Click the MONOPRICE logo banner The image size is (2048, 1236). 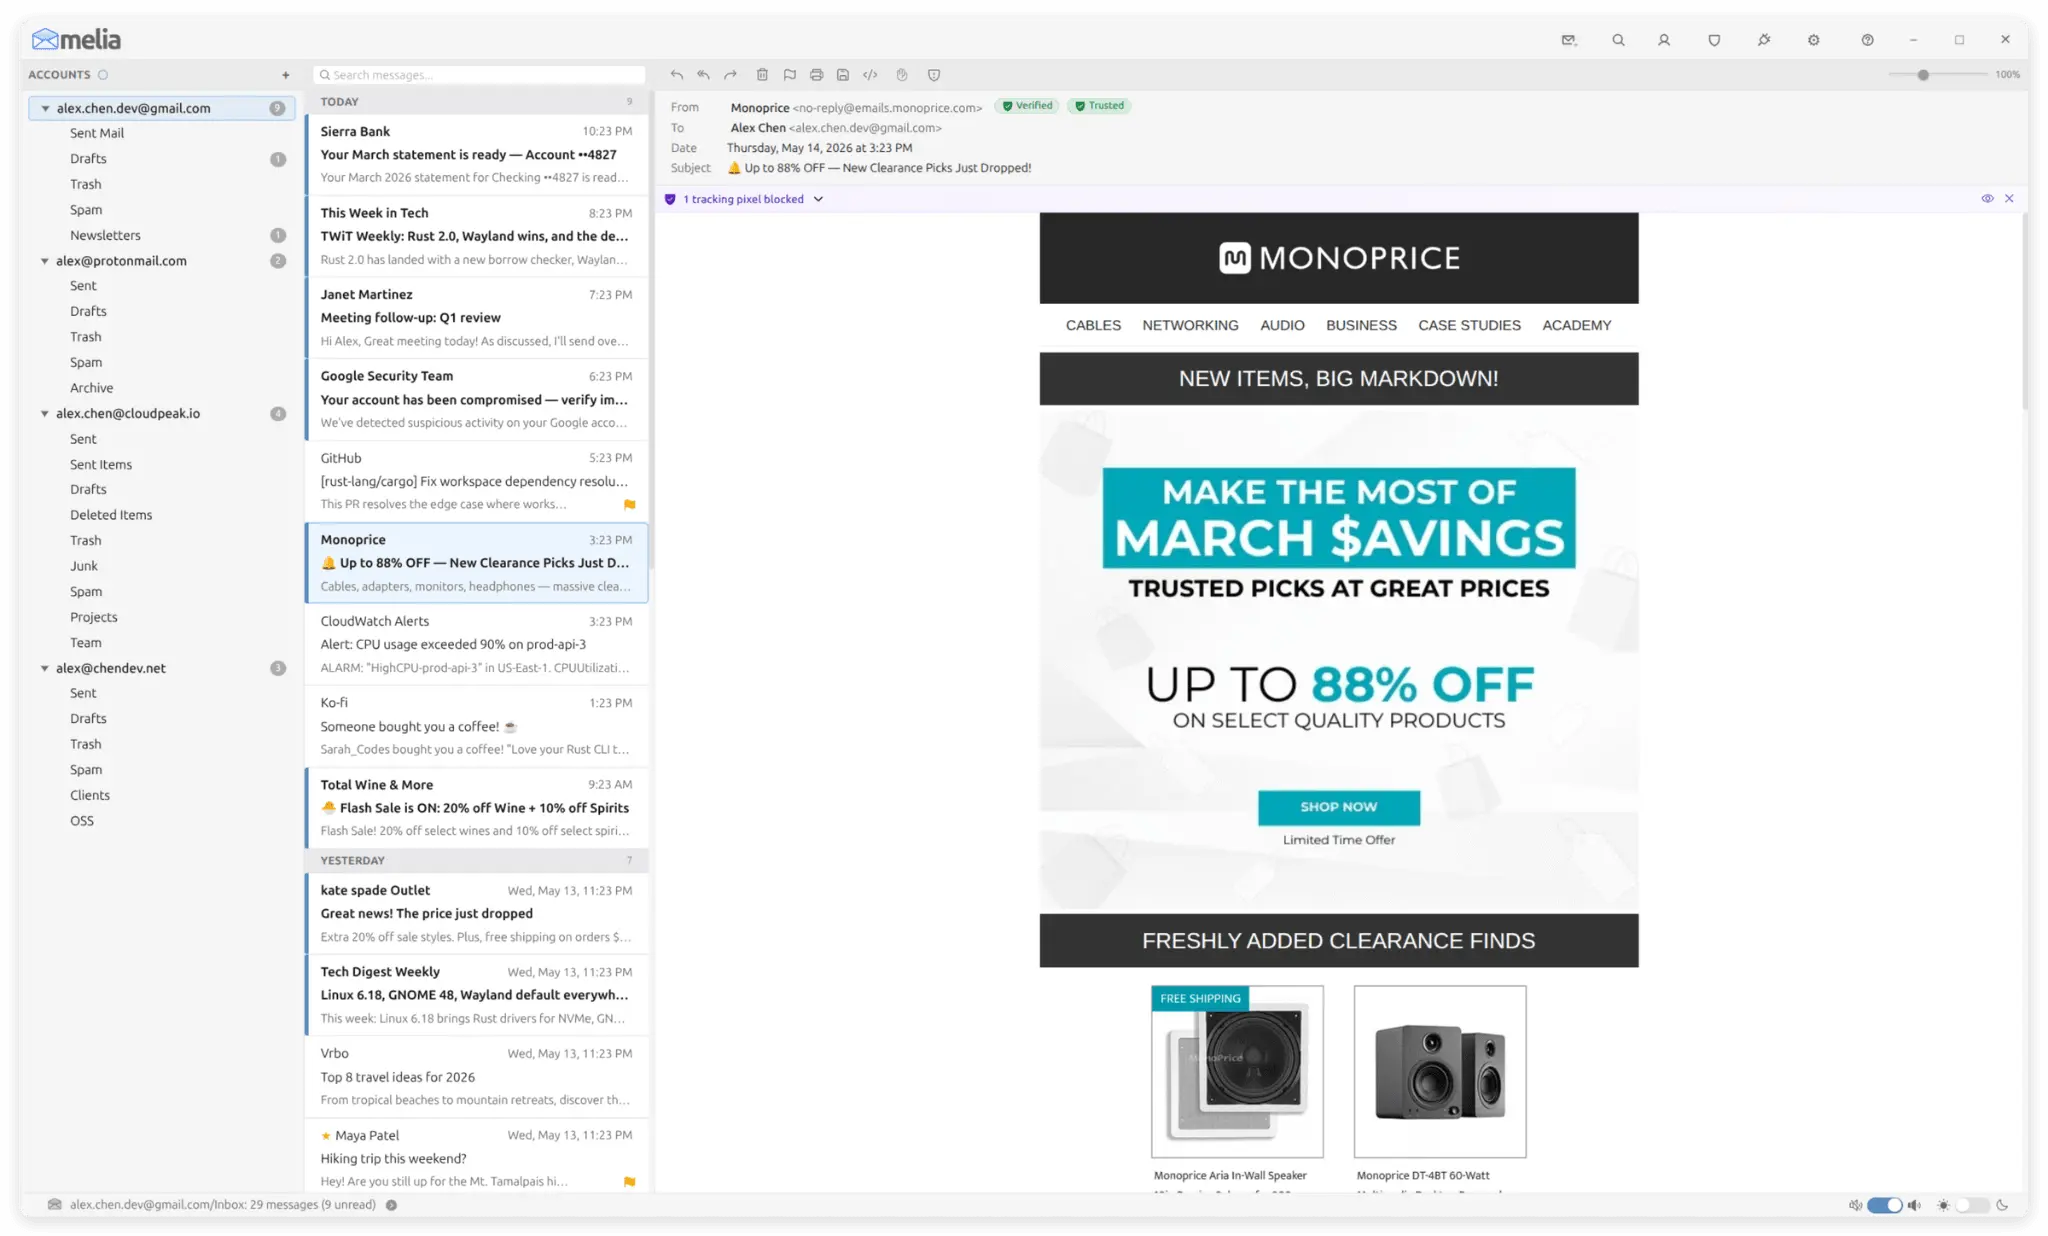[x=1339, y=258]
